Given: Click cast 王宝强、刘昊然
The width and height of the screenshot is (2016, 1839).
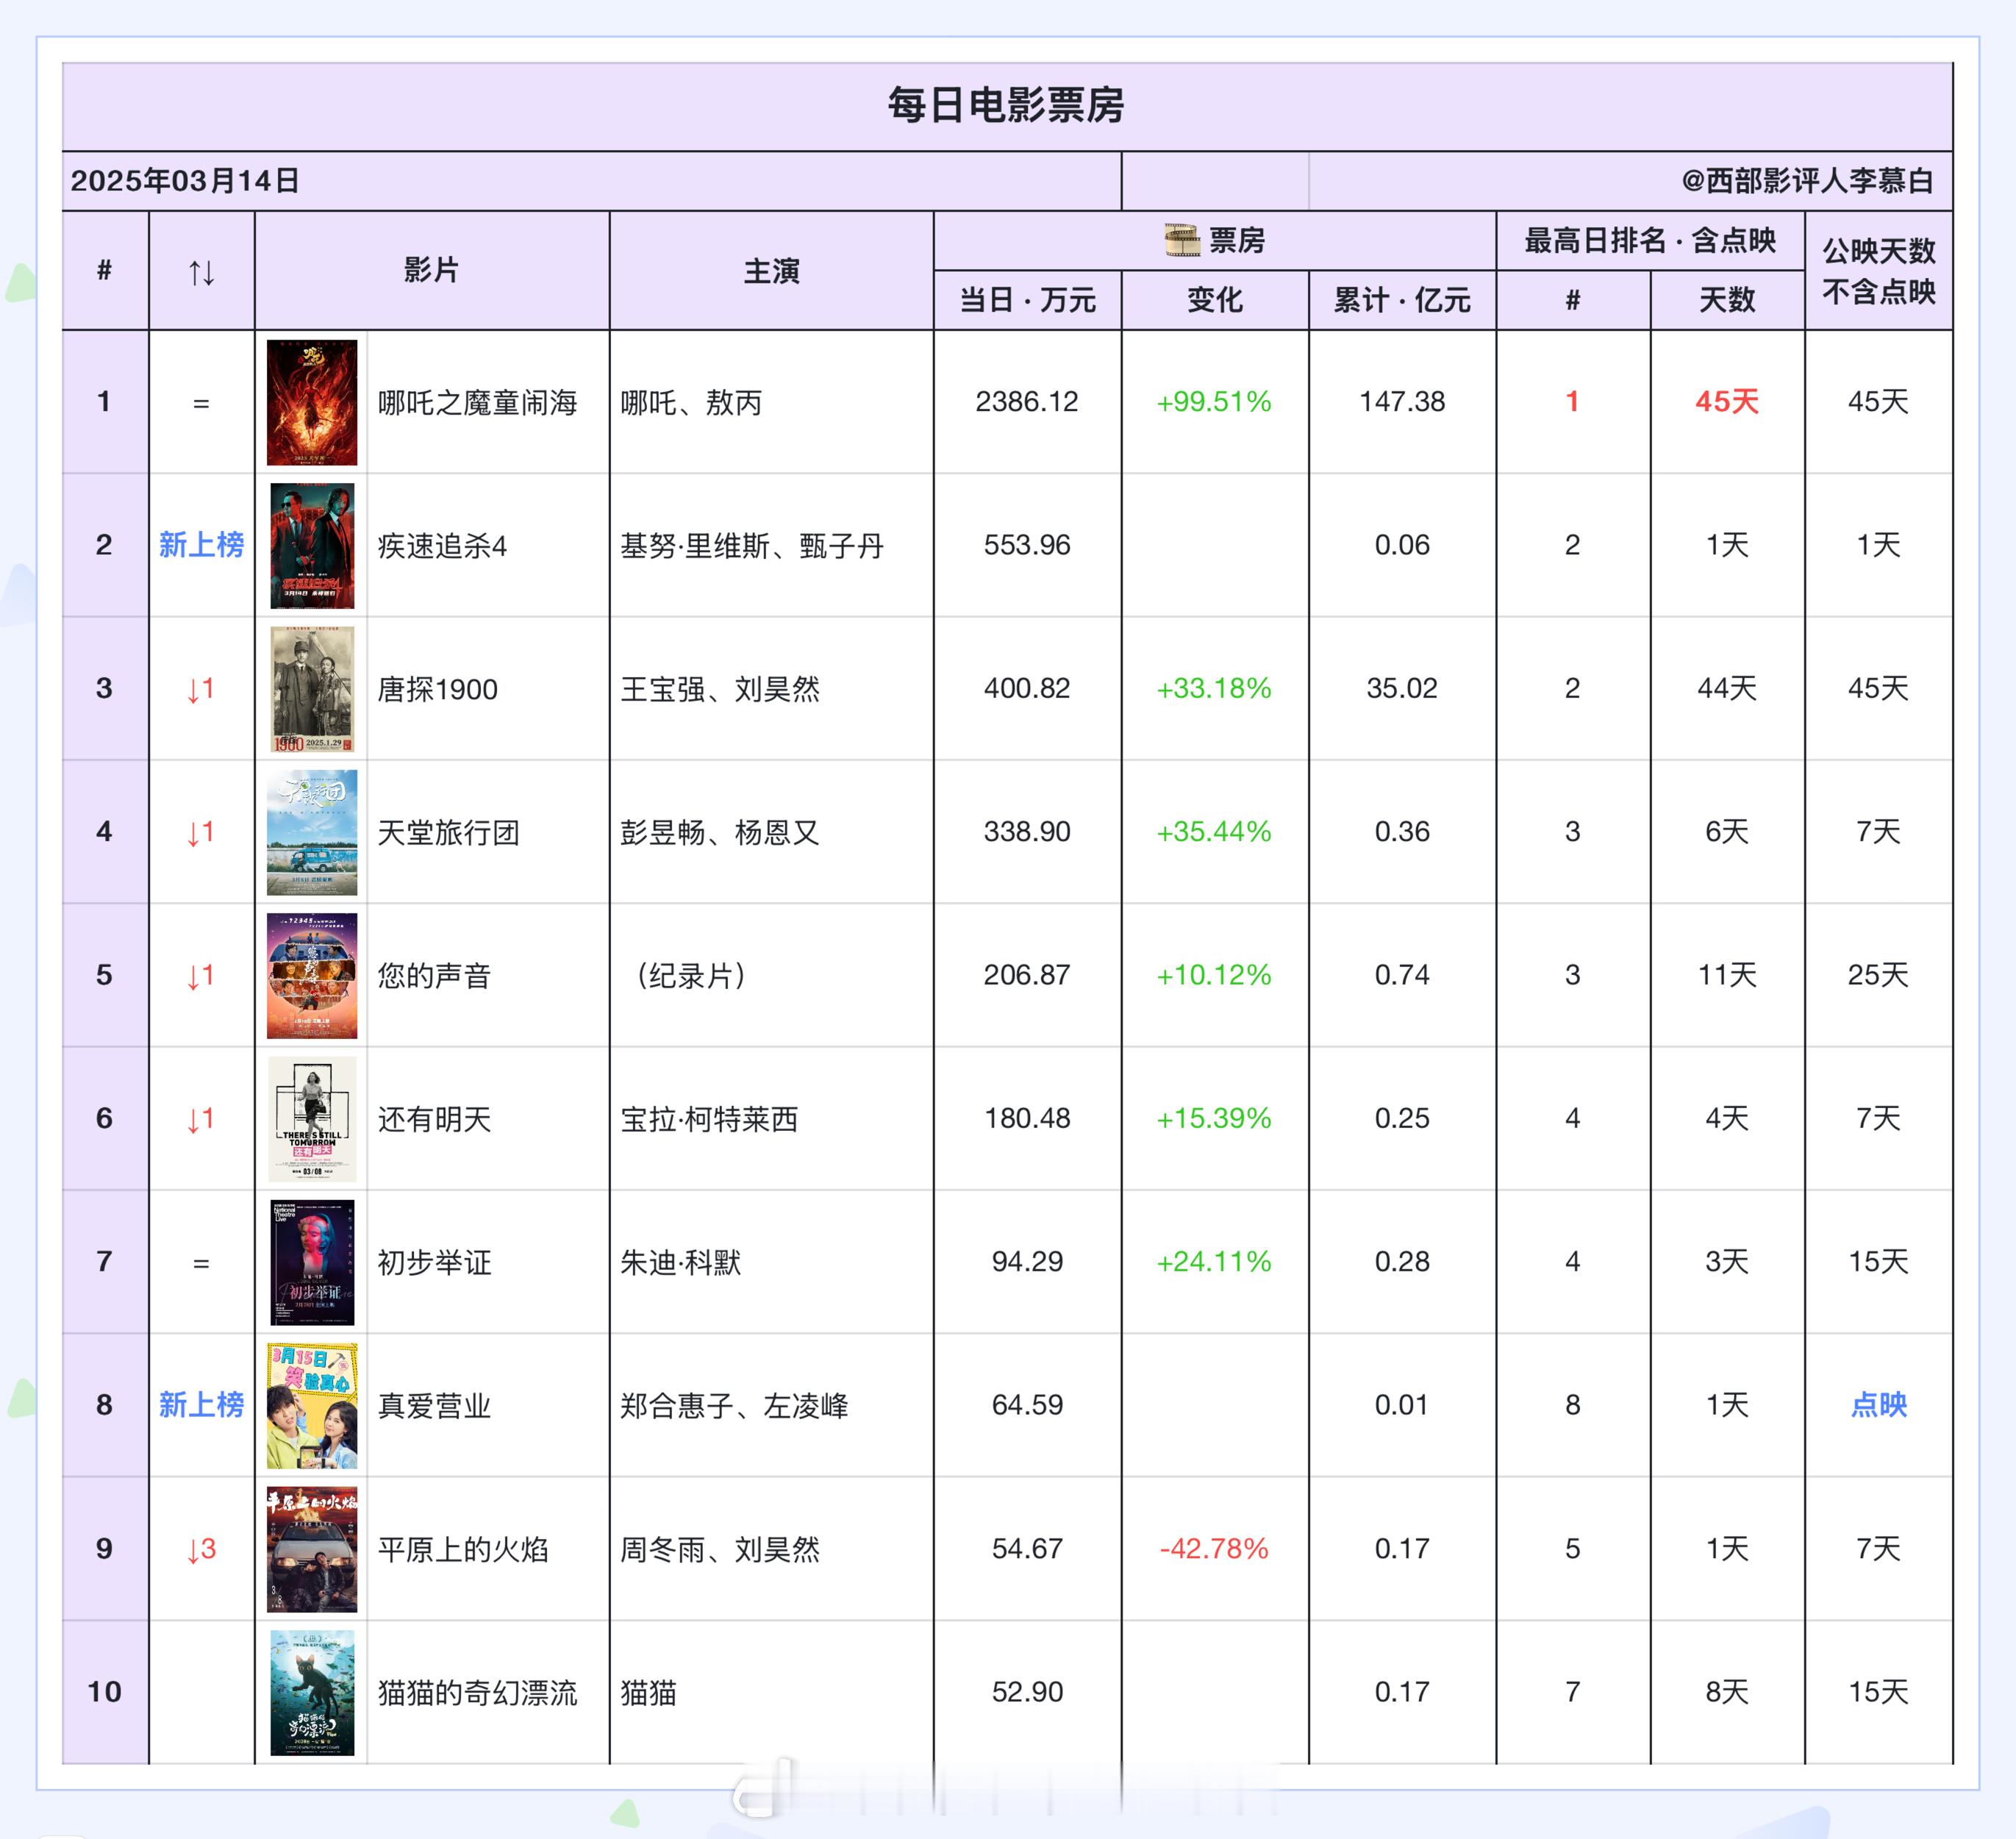Looking at the screenshot, I should pos(720,689).
